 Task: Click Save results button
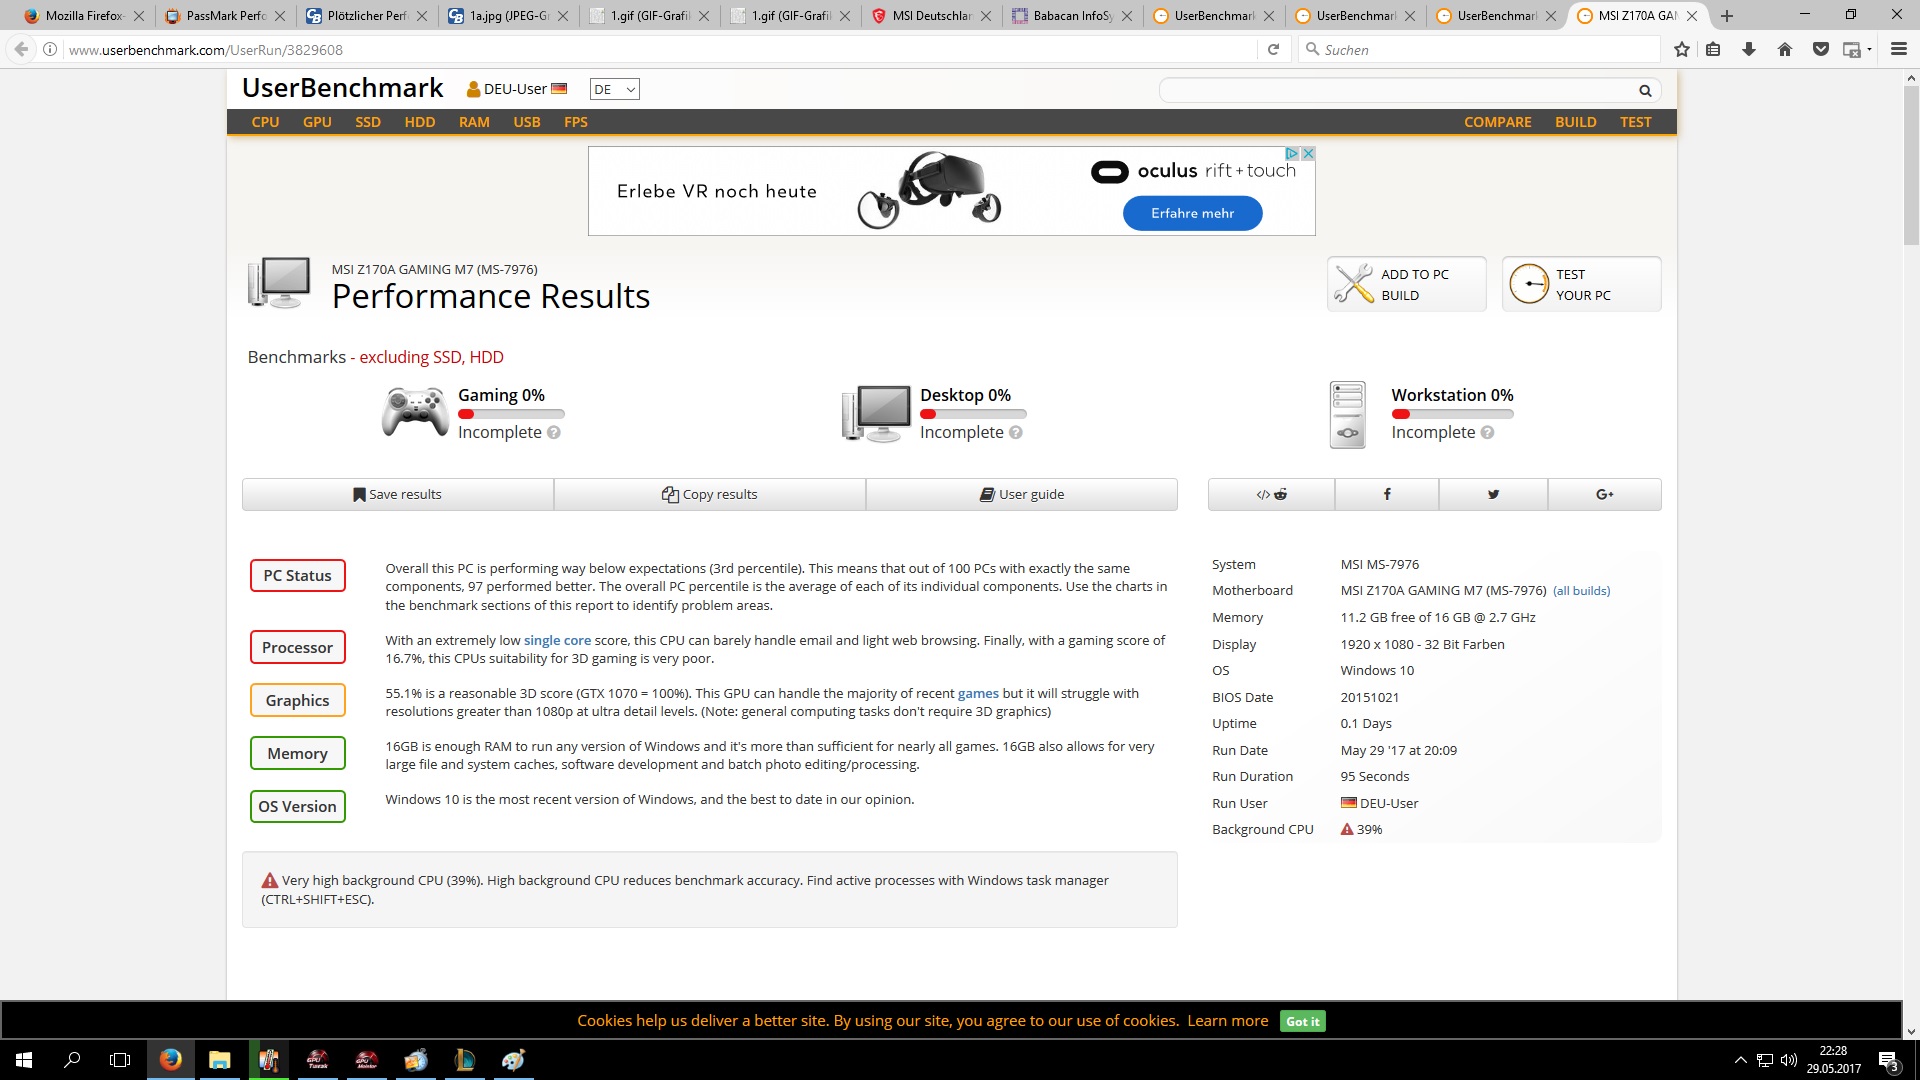pyautogui.click(x=397, y=494)
